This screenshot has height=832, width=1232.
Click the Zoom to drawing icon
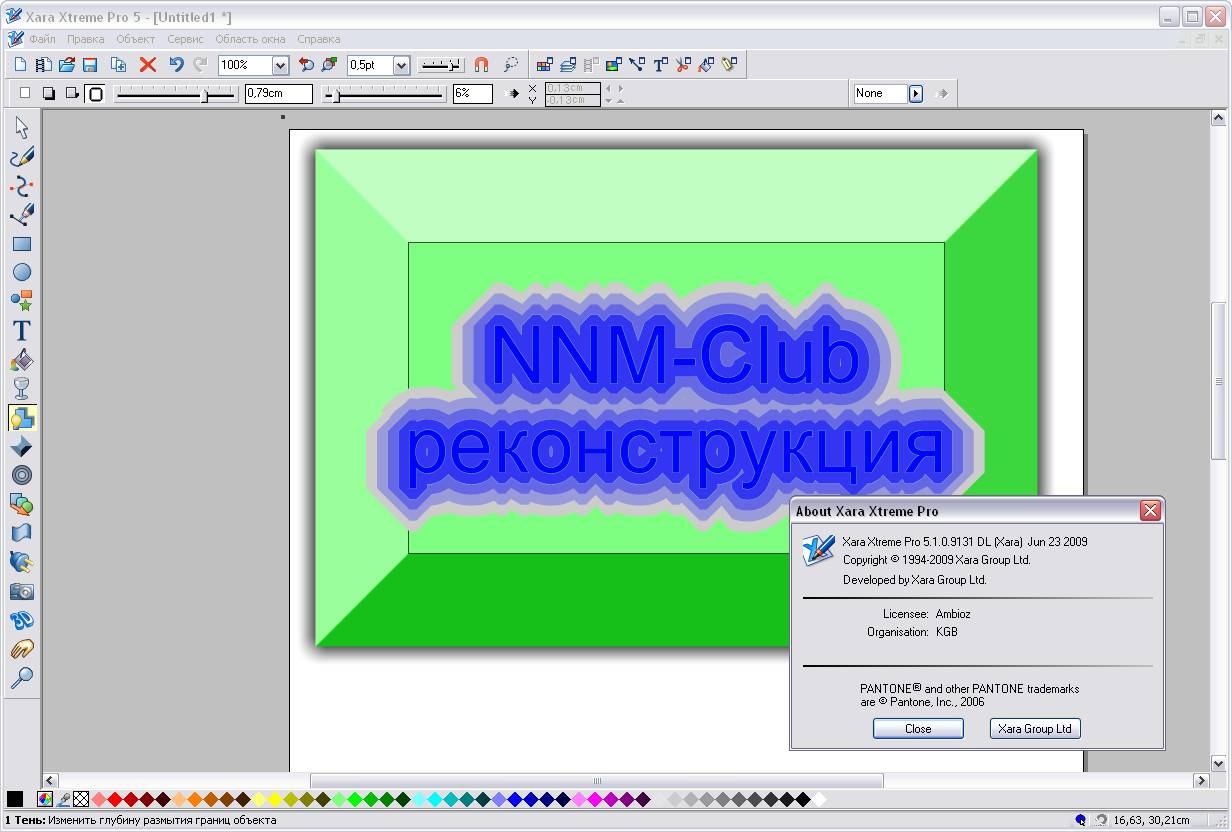point(329,65)
